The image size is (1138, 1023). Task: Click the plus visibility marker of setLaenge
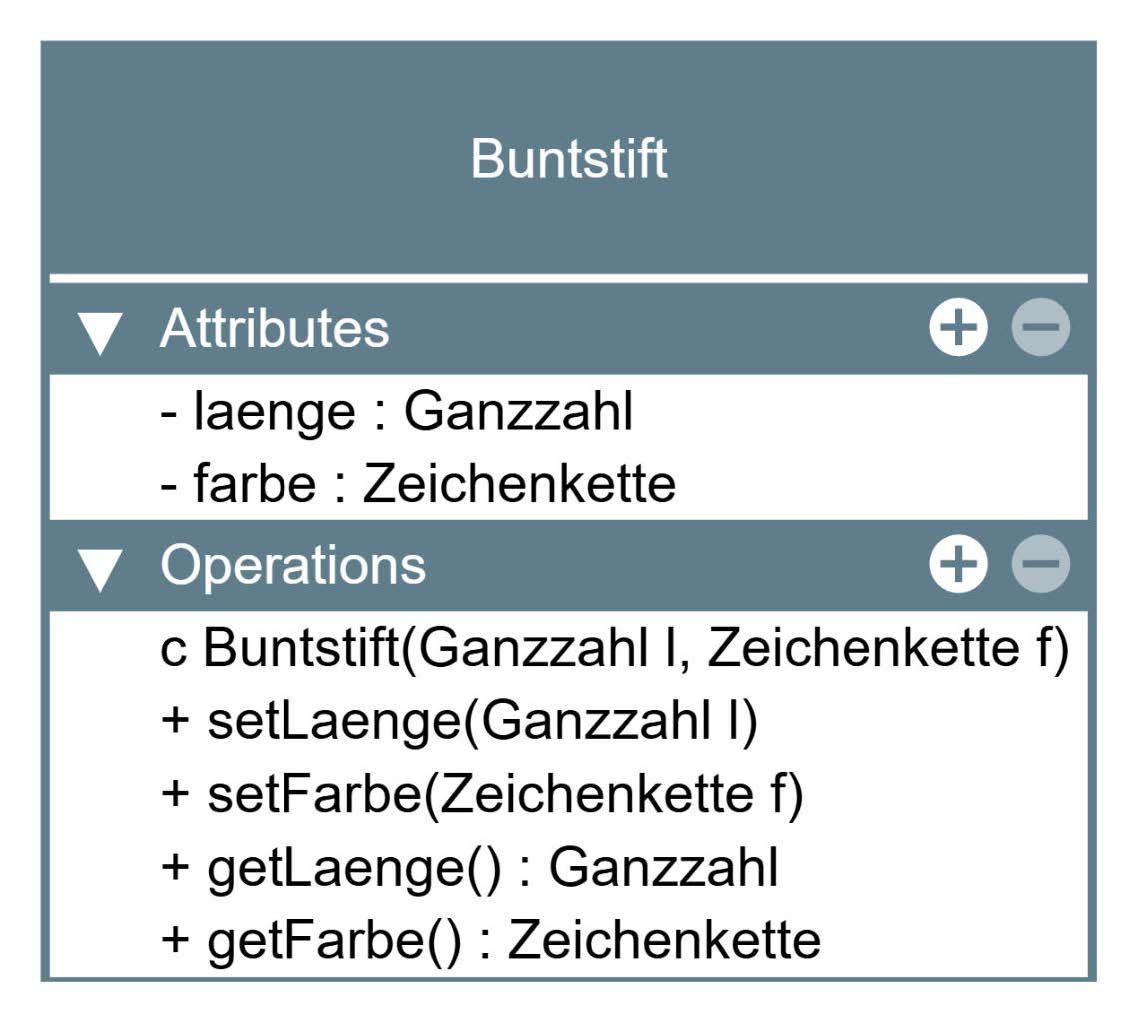[174, 722]
